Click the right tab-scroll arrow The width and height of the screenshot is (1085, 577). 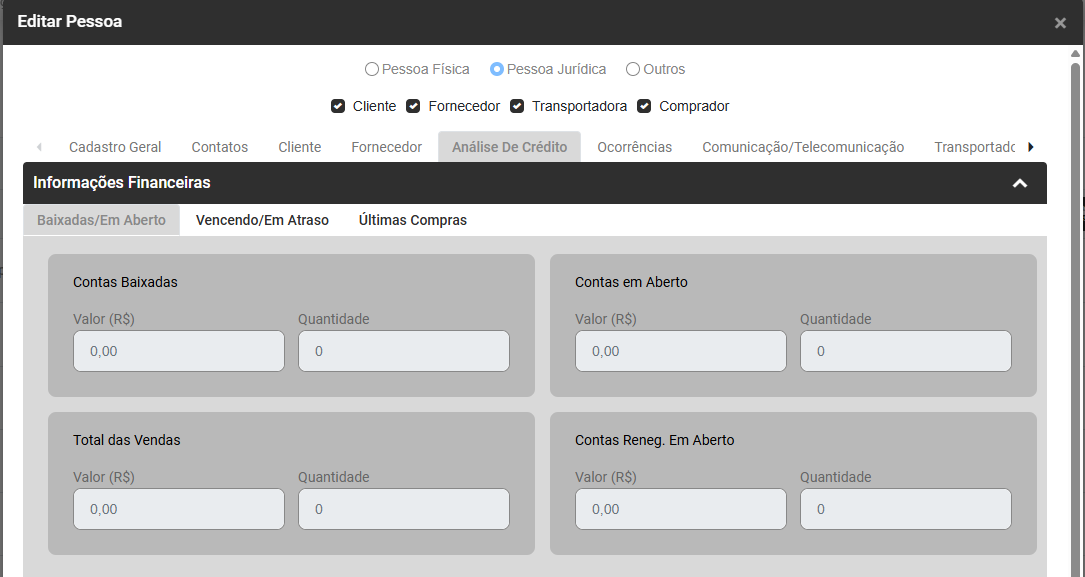(x=1031, y=147)
